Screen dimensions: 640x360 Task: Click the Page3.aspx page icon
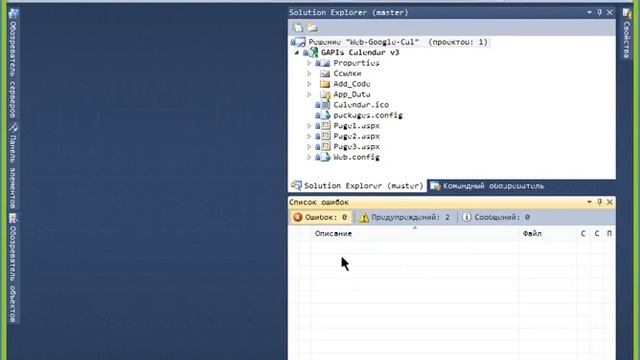(x=325, y=147)
